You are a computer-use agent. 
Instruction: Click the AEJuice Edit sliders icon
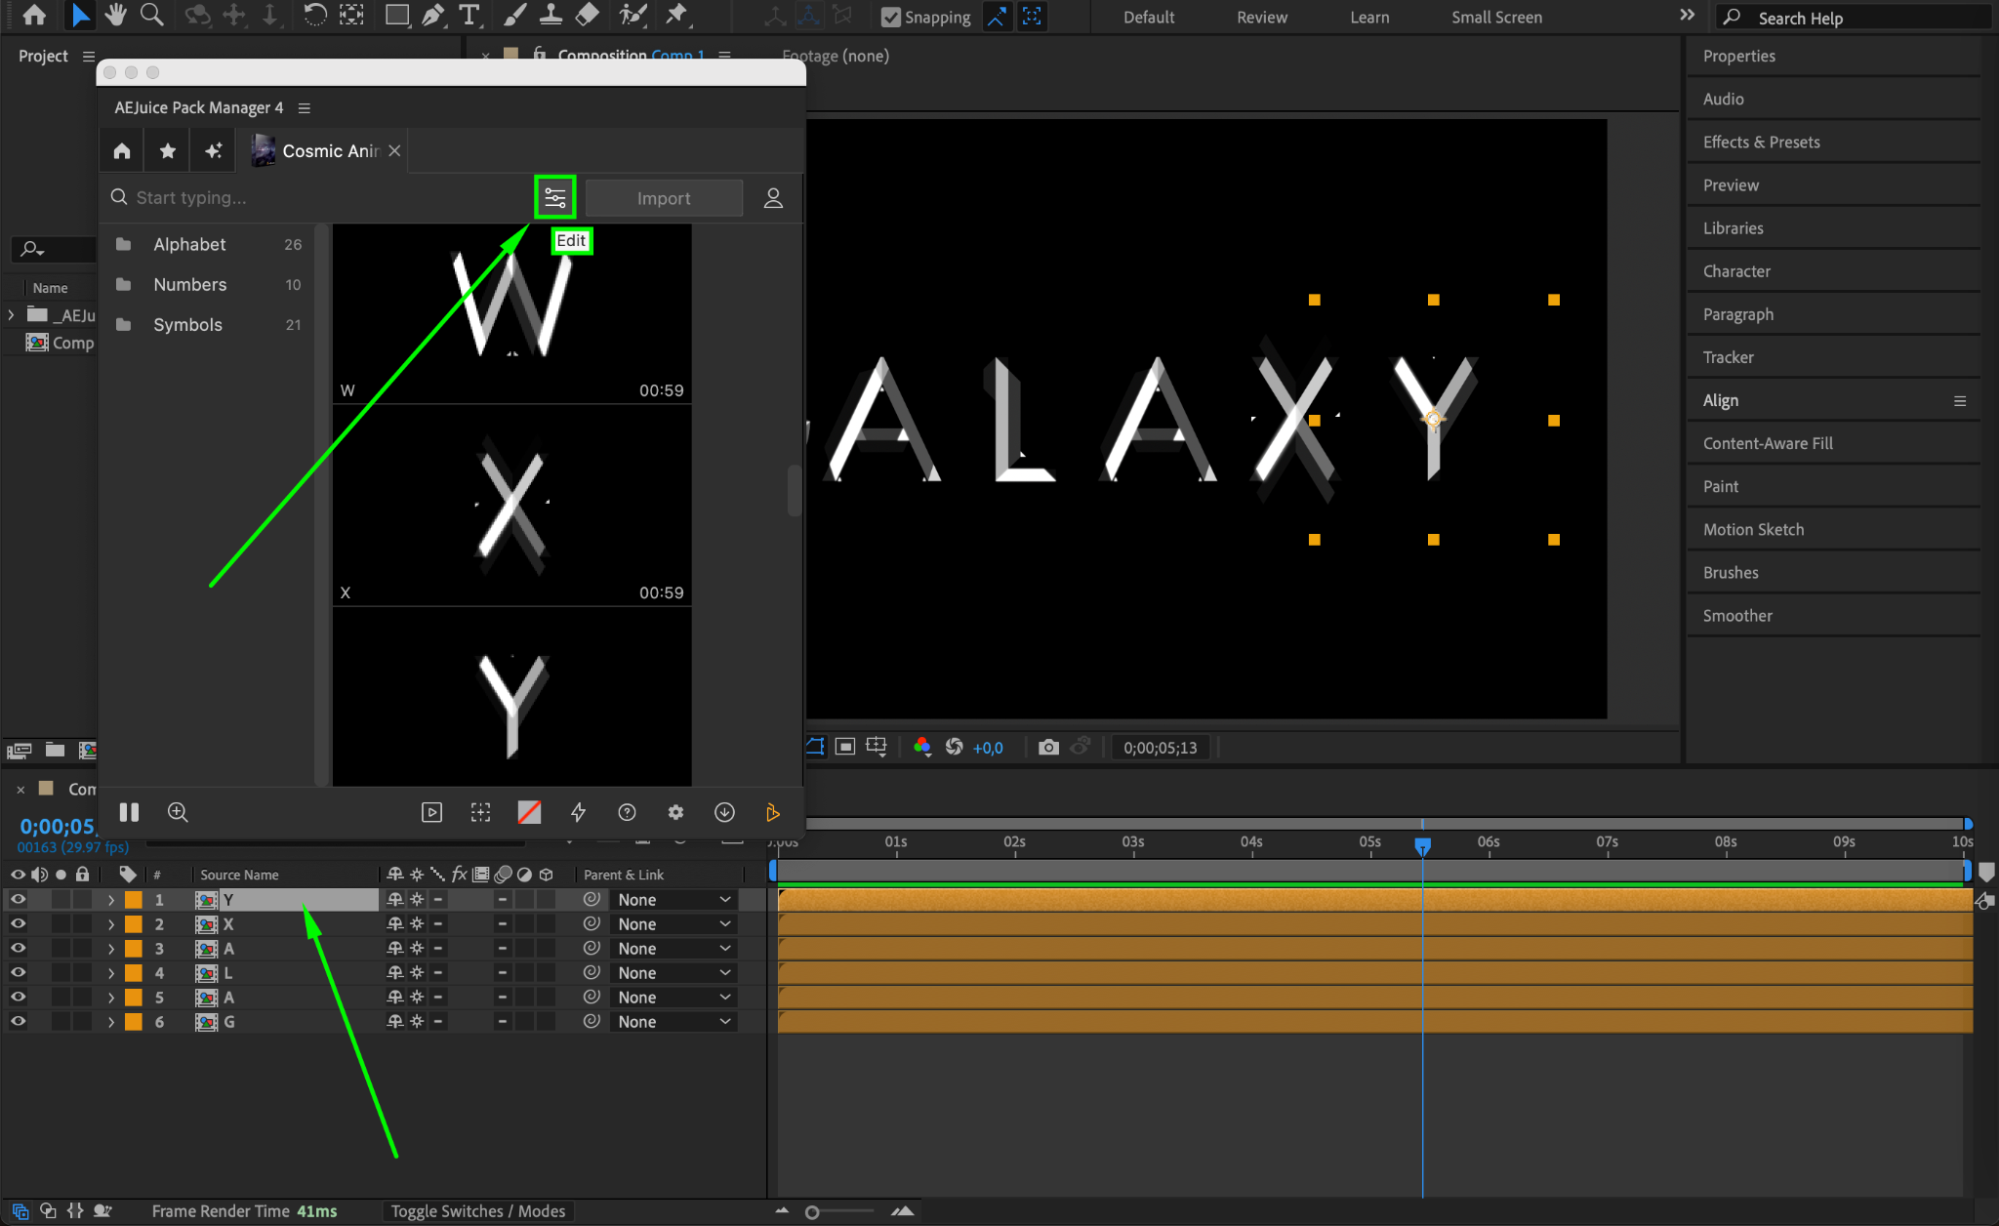[x=555, y=197]
